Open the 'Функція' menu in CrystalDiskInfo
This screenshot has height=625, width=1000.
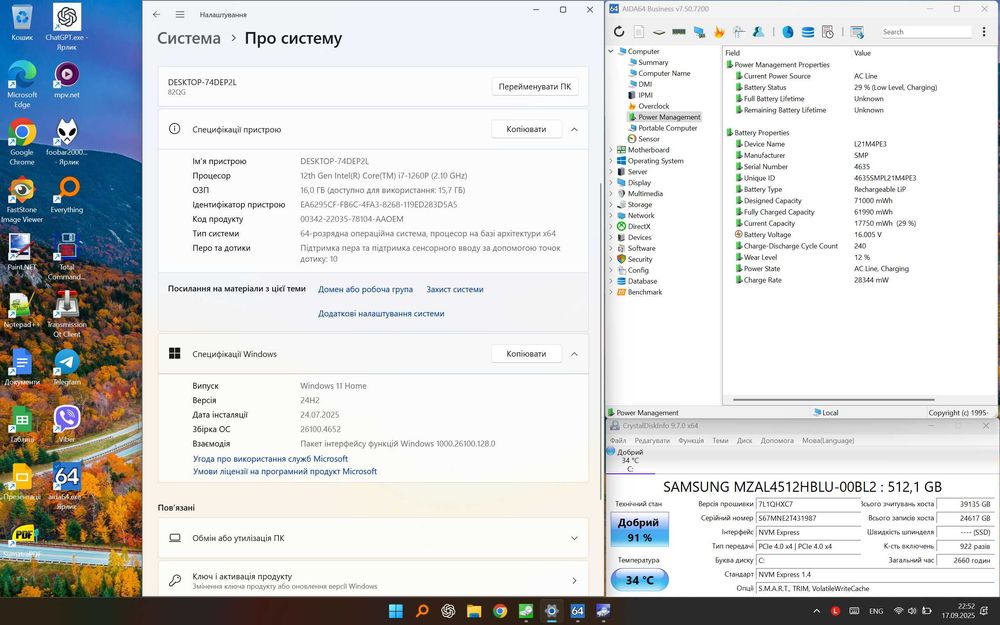click(x=691, y=441)
